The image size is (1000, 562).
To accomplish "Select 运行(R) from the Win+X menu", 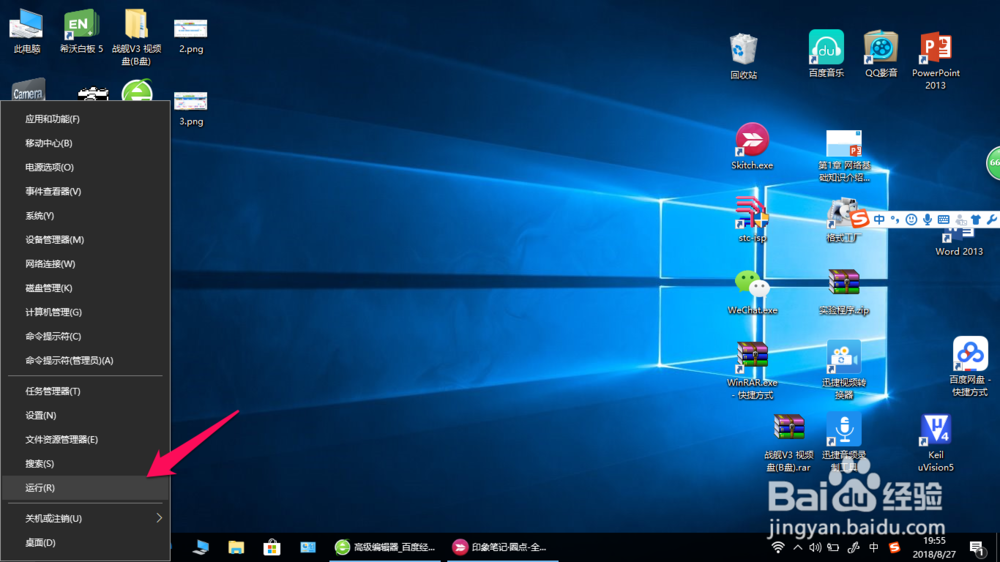I will coord(85,488).
